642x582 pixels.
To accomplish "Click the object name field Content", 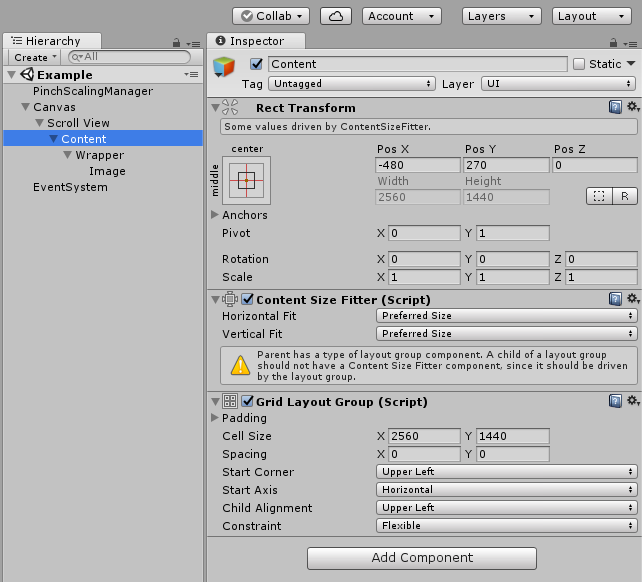I will pos(418,64).
